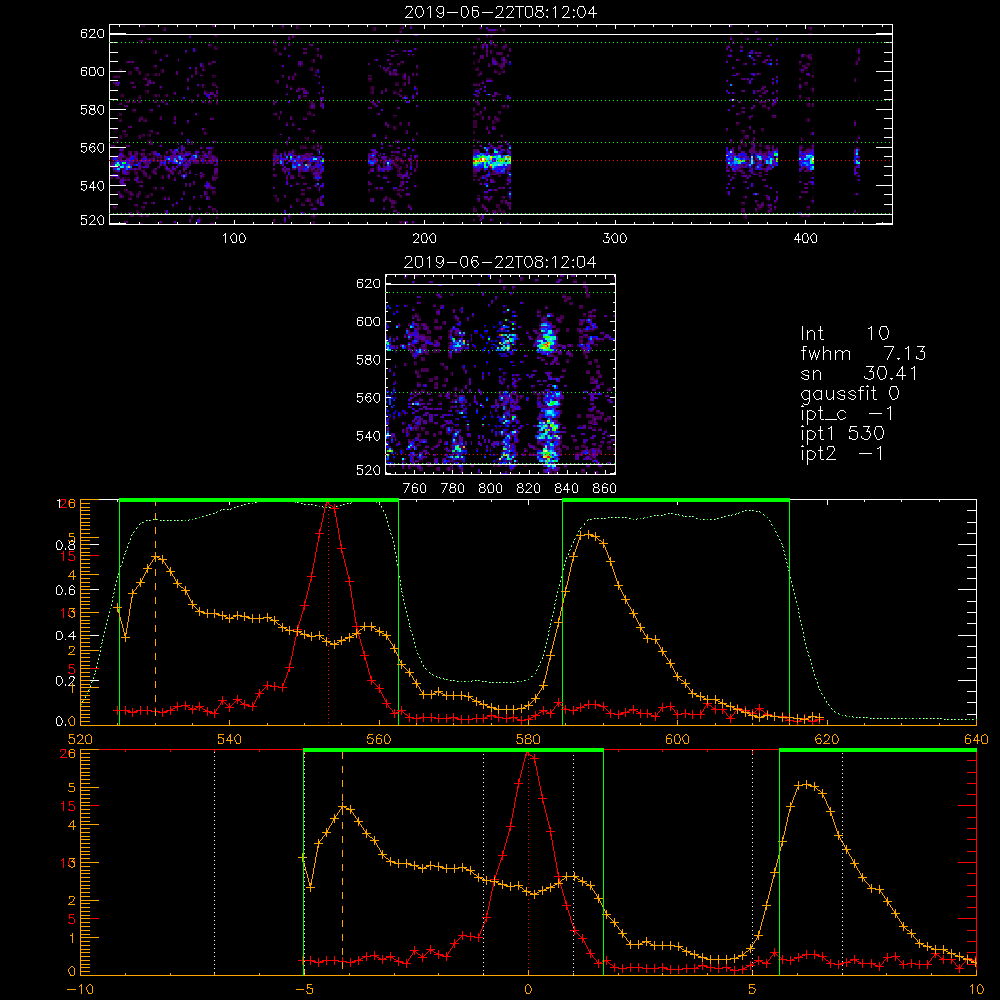1000x1000 pixels.
Task: Click x-axis label 200 on top spectrogram
Action: click(424, 239)
